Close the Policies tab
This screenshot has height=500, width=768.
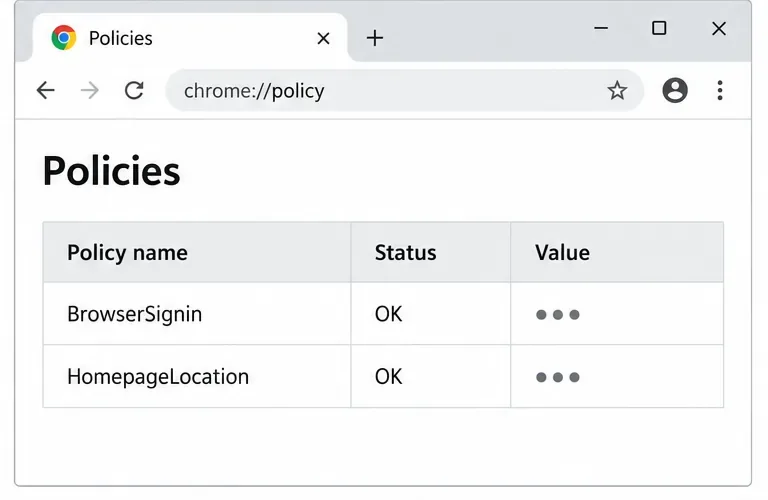point(323,38)
